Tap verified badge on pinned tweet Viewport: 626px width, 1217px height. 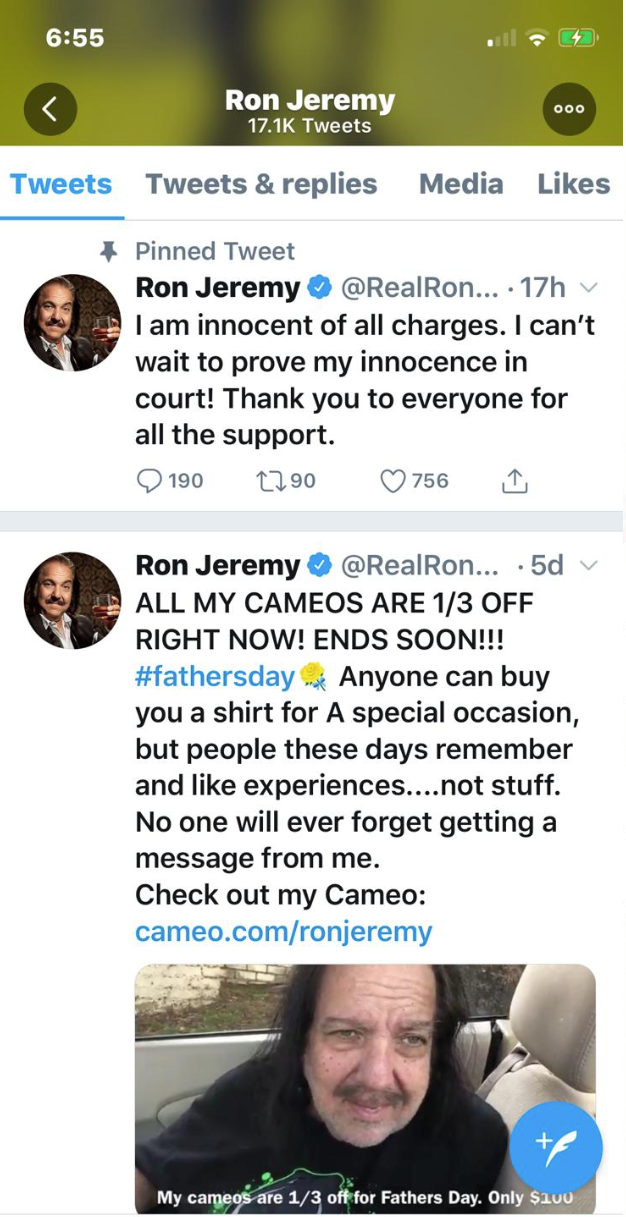tap(320, 288)
